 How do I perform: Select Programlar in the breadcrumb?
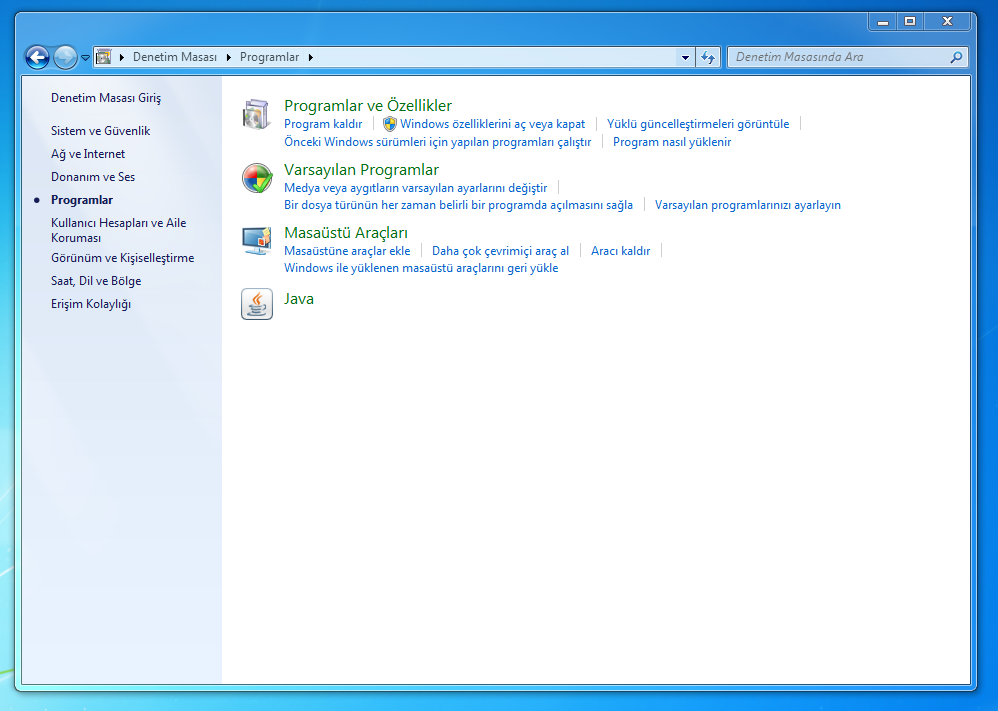coord(269,57)
